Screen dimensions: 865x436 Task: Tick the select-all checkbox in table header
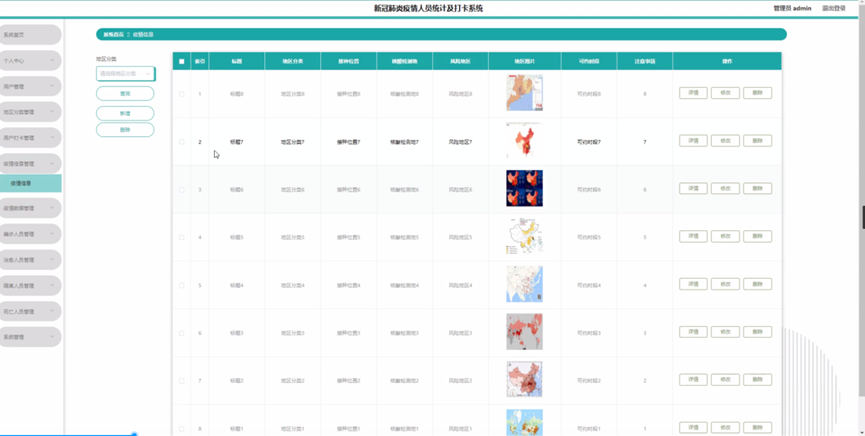[181, 61]
